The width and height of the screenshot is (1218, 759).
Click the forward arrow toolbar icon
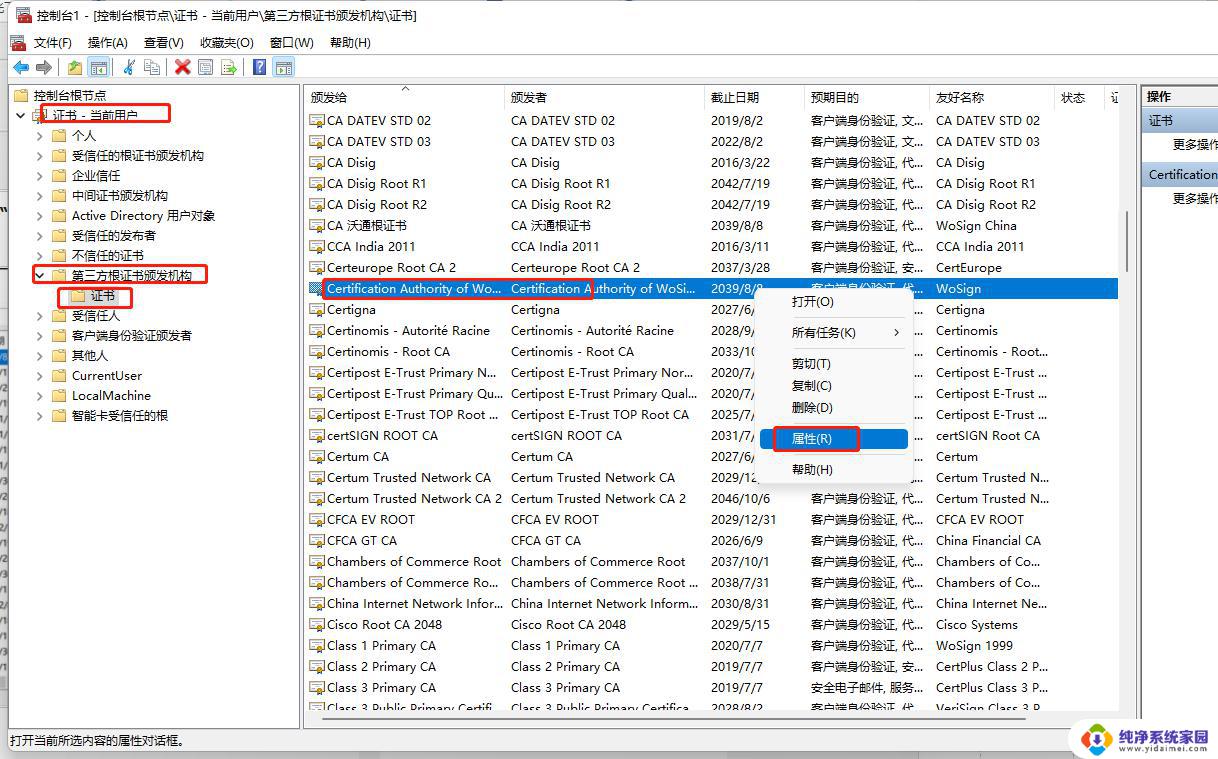pyautogui.click(x=44, y=67)
